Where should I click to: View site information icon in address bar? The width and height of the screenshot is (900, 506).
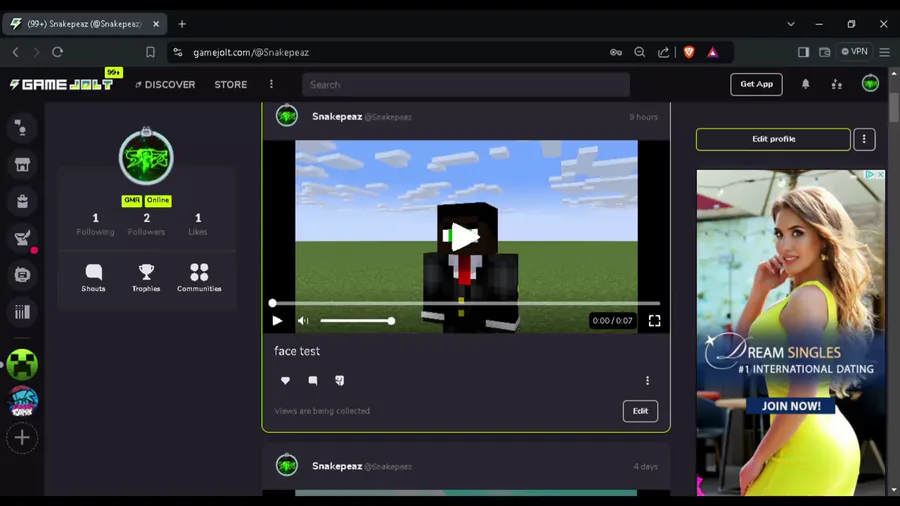click(178, 52)
